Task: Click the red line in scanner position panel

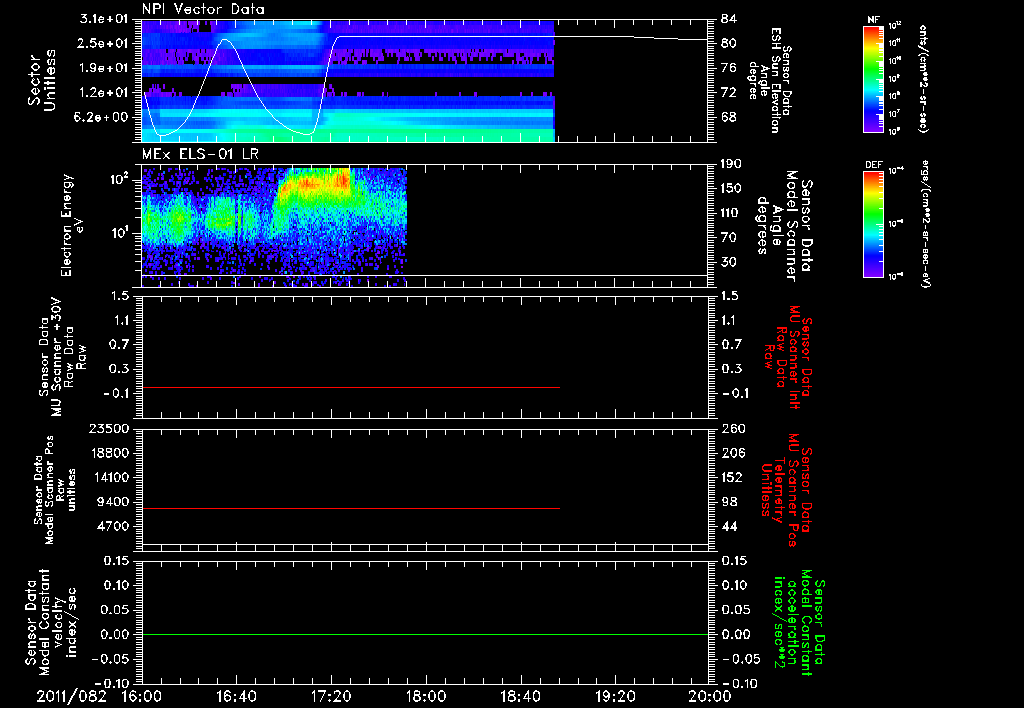Action: [x=351, y=508]
